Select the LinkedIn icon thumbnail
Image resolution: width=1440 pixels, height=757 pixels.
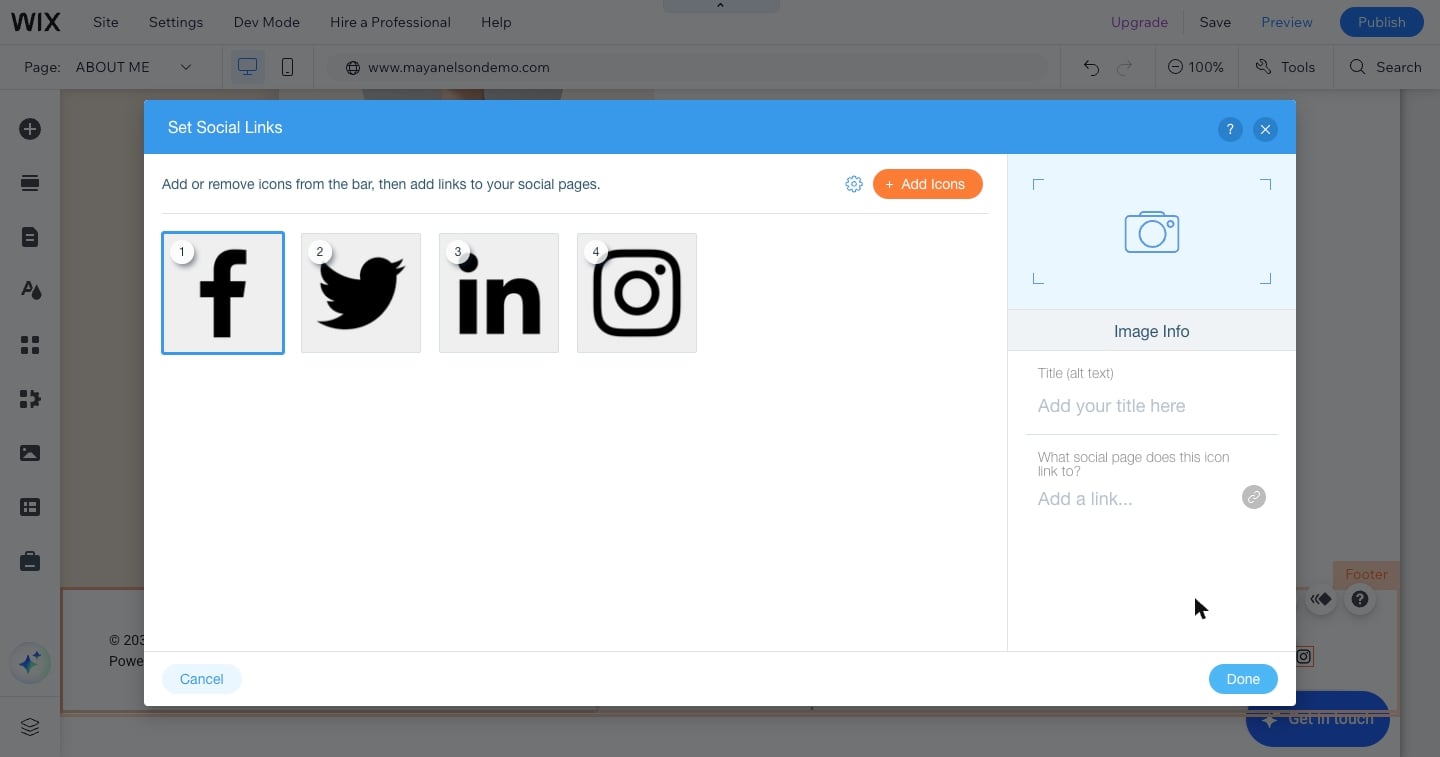point(499,293)
